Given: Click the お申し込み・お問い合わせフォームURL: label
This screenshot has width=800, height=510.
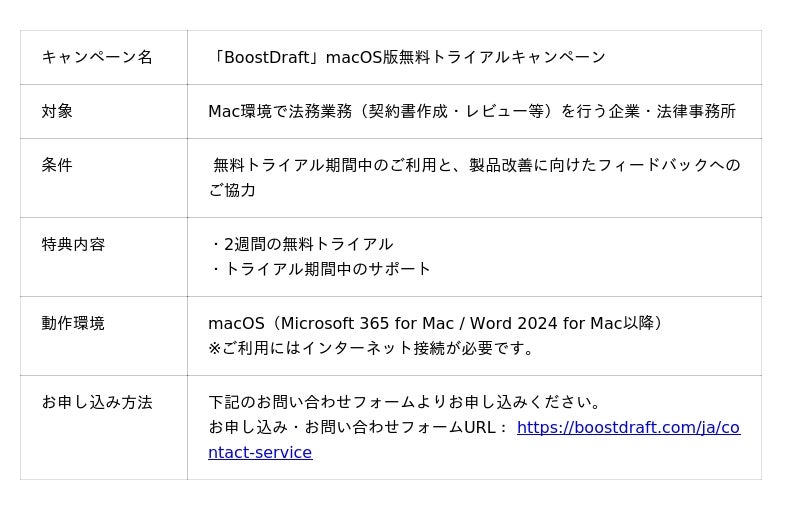Looking at the screenshot, I should [358, 427].
